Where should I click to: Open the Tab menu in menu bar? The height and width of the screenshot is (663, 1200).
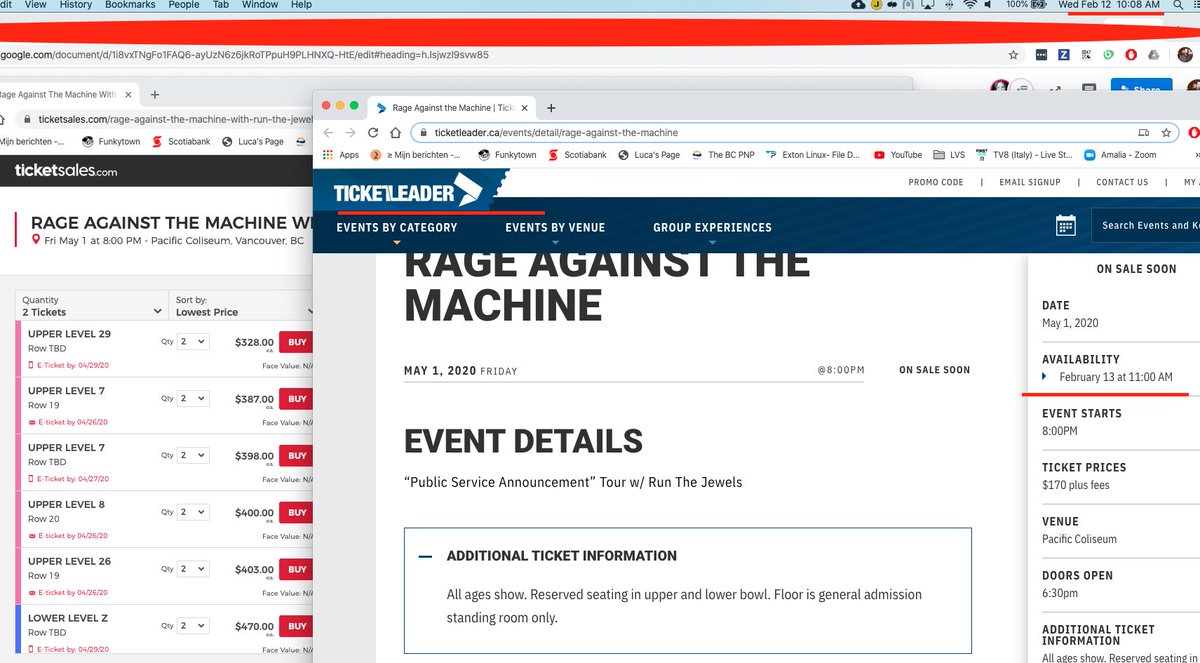tap(221, 5)
